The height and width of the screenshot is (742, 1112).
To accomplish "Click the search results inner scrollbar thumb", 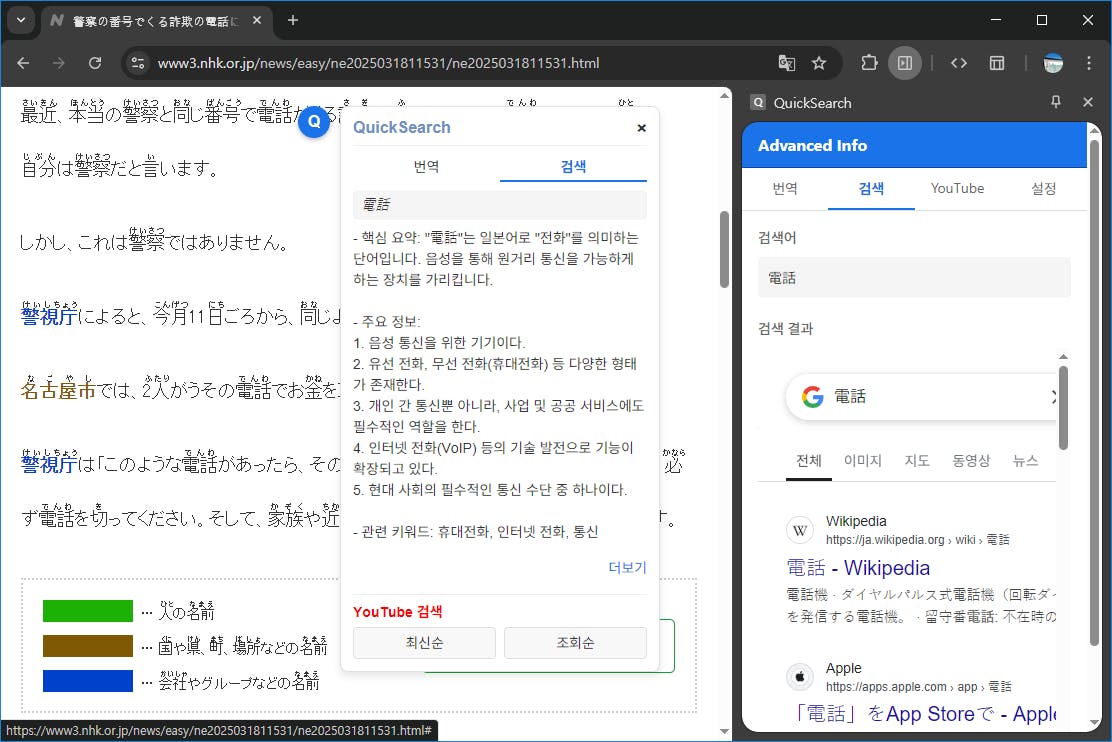I will (x=1063, y=407).
